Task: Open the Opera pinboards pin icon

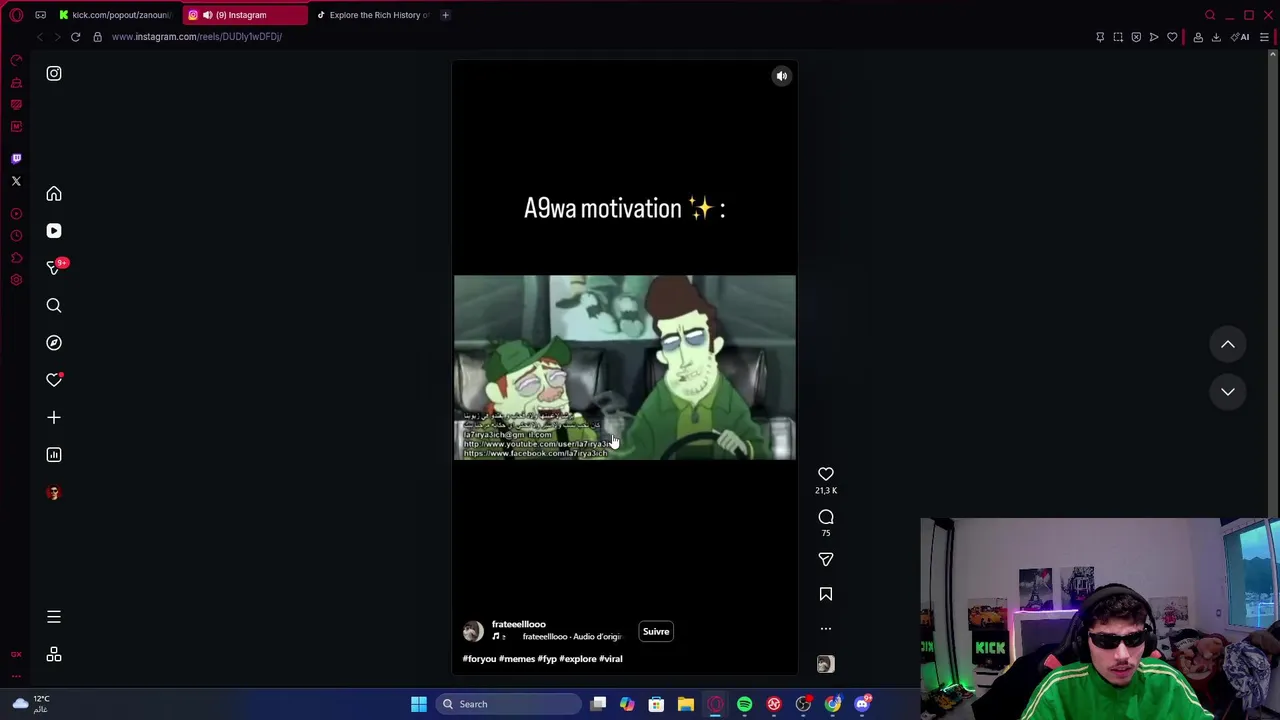Action: pos(1100,37)
